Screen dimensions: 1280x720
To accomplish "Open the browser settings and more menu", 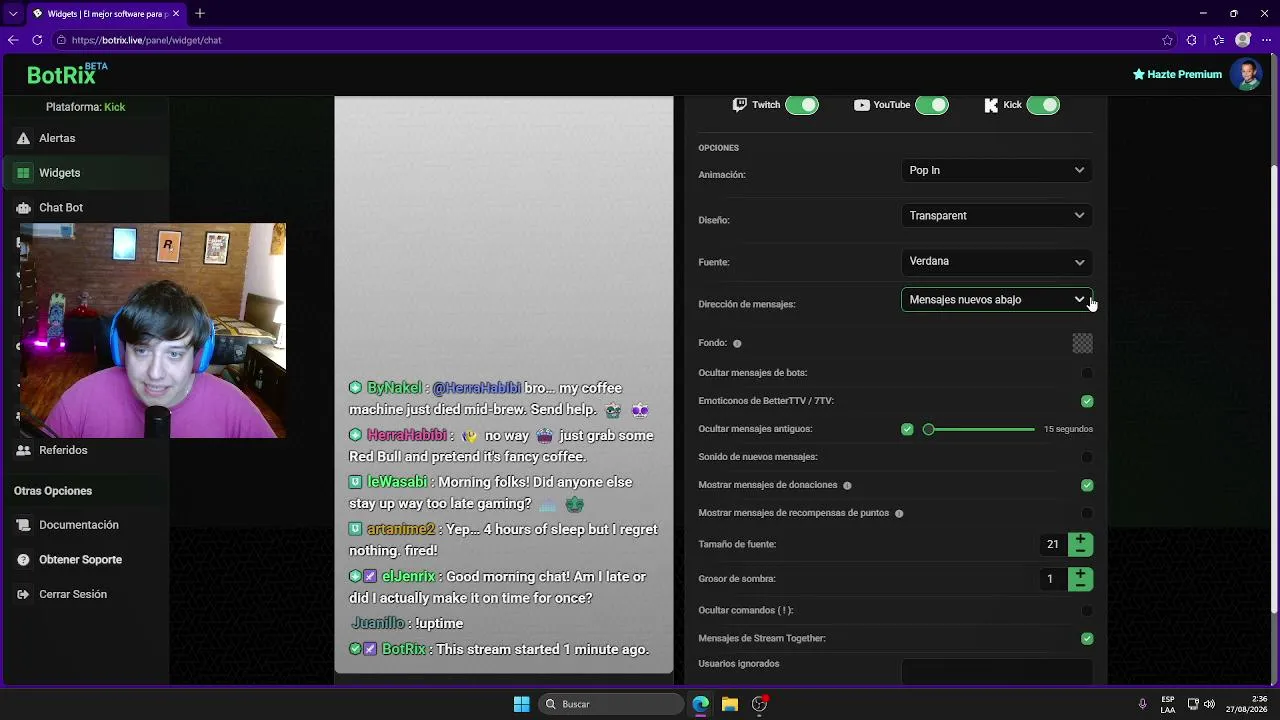I will [x=1266, y=40].
